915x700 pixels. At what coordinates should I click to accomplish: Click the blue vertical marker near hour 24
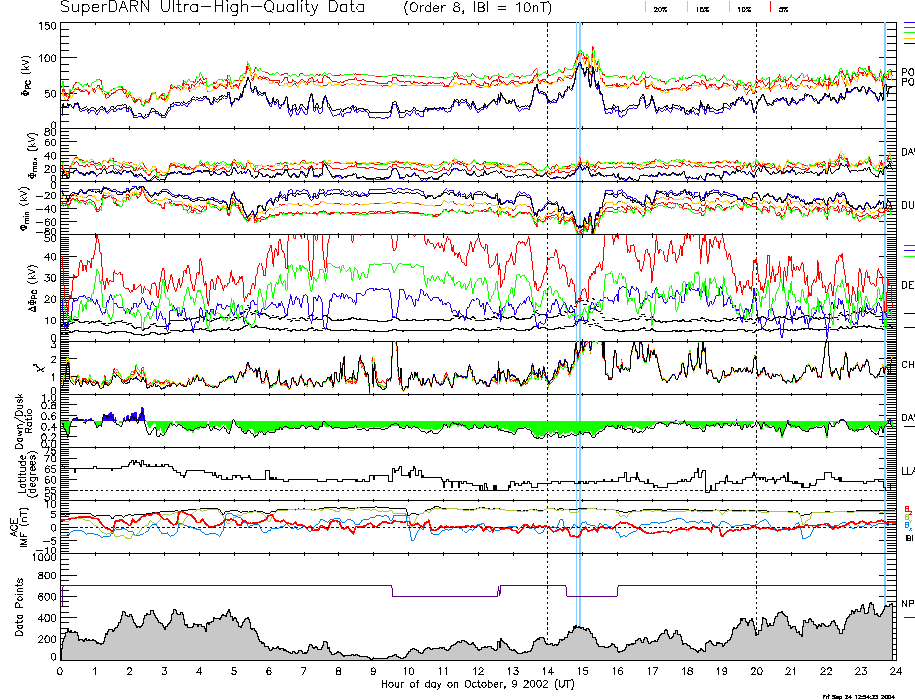[x=886, y=300]
